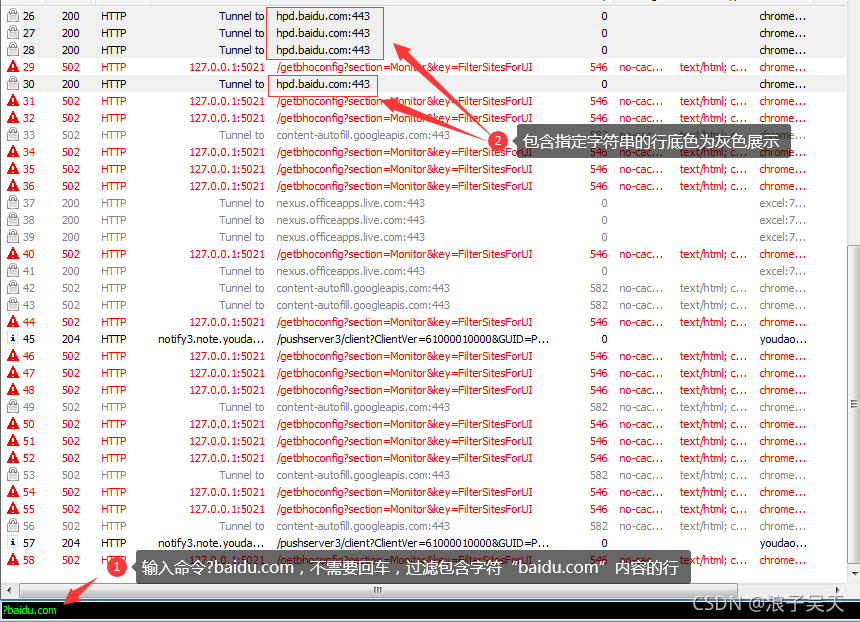Viewport: 860px width, 622px height.
Task: Click the blue info icon of session 45
Action: [13, 338]
